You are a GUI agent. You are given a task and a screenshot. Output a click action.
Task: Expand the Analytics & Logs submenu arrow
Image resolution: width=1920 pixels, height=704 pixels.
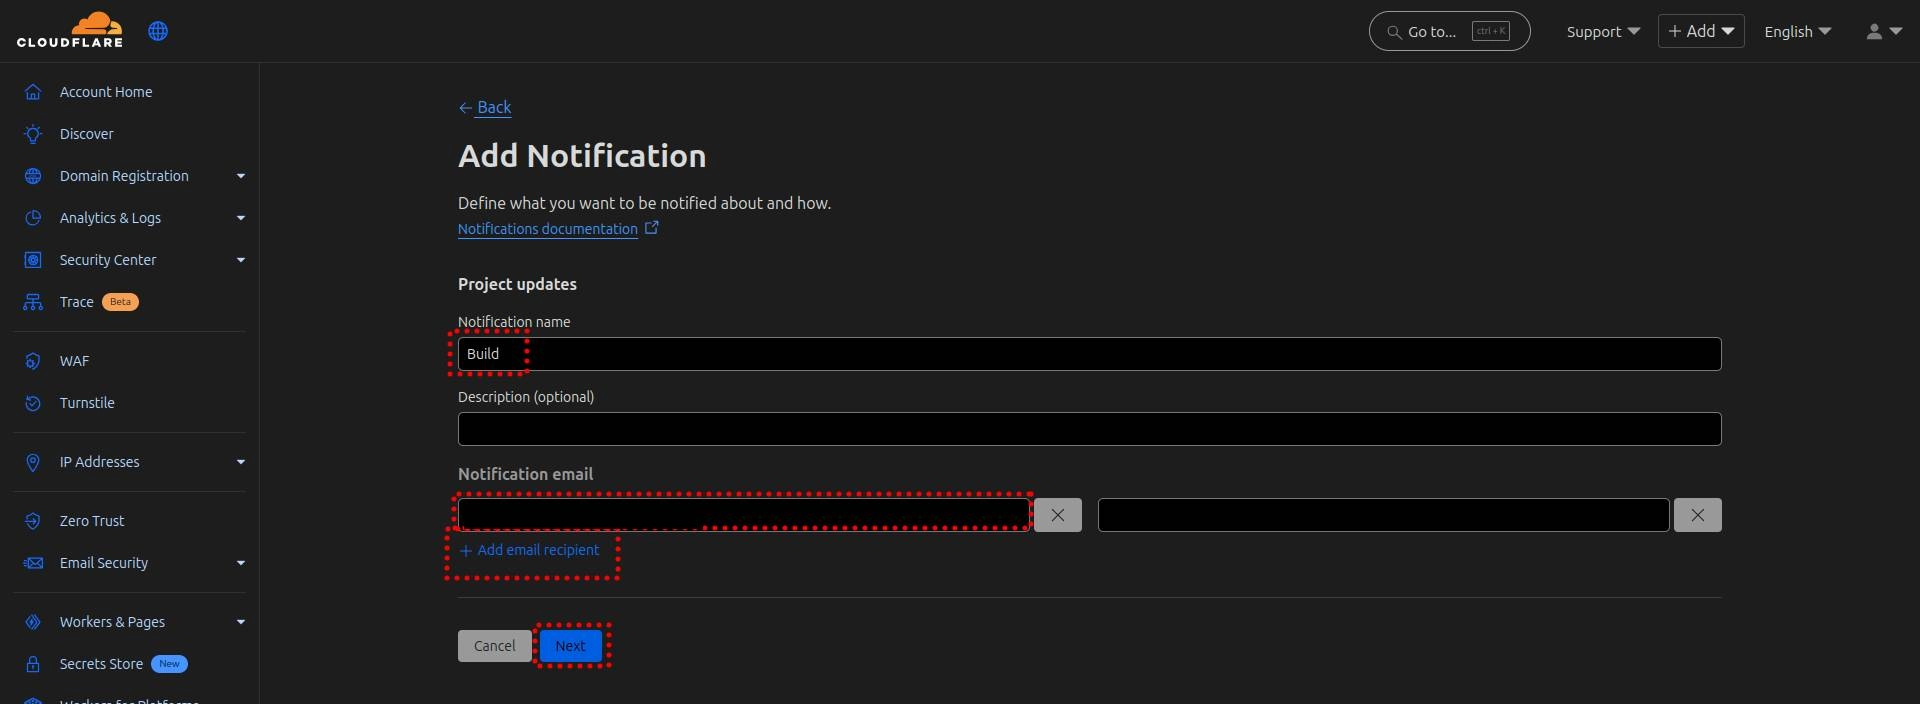pos(241,218)
